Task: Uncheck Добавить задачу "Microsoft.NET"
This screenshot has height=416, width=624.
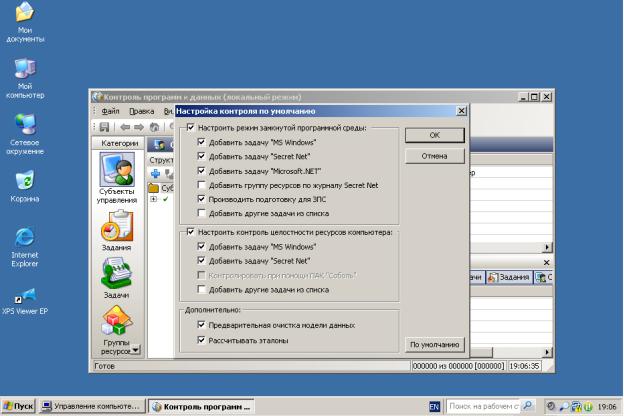Action: click(x=201, y=171)
